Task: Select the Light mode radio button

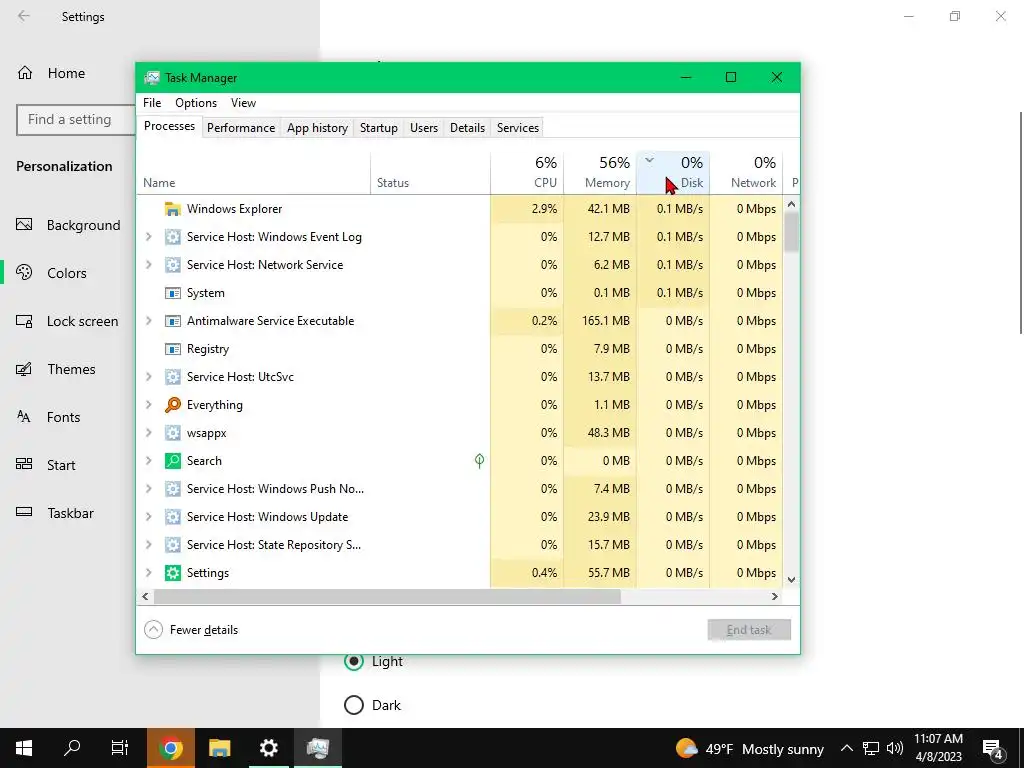Action: point(354,662)
